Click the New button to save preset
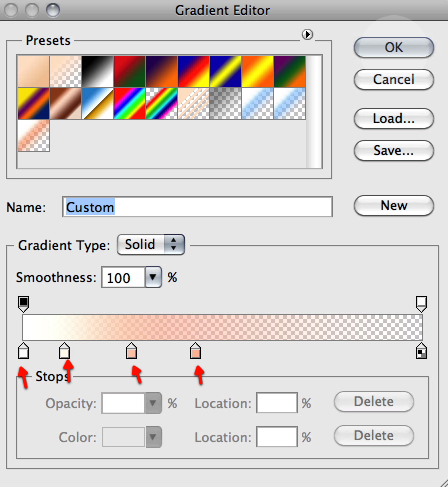448x487 pixels. tap(394, 205)
